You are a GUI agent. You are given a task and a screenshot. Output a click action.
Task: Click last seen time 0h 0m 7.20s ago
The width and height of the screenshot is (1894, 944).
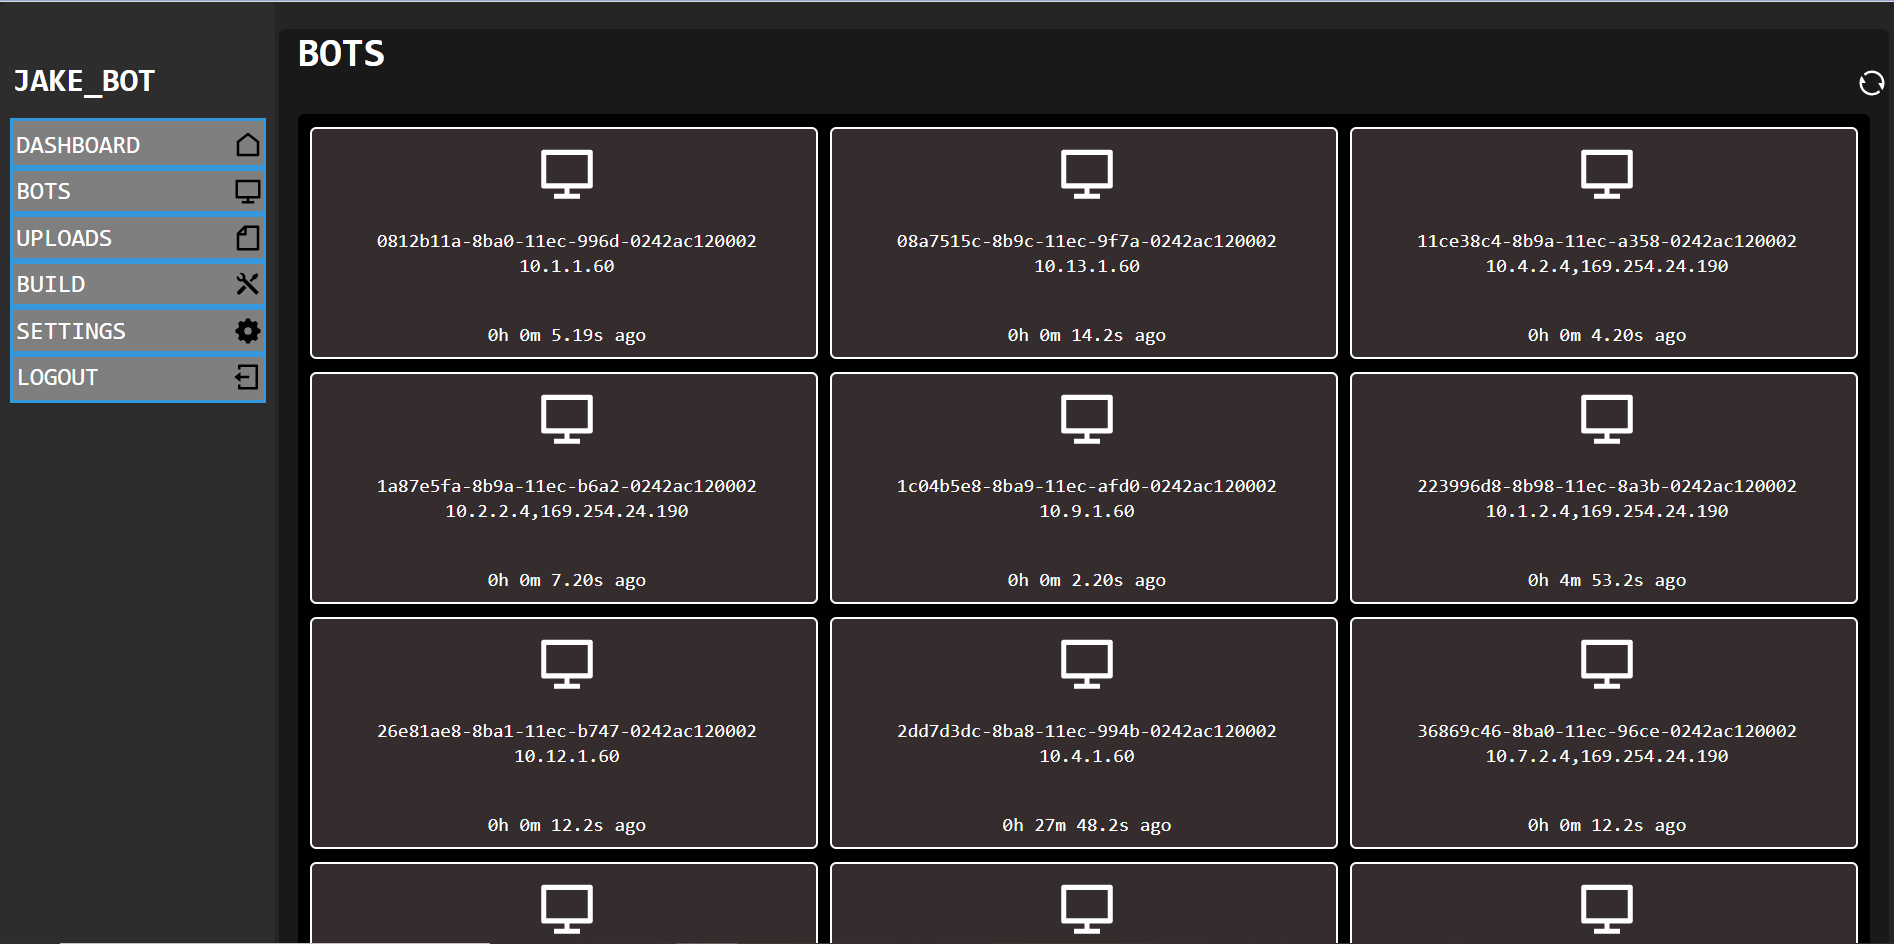point(567,580)
